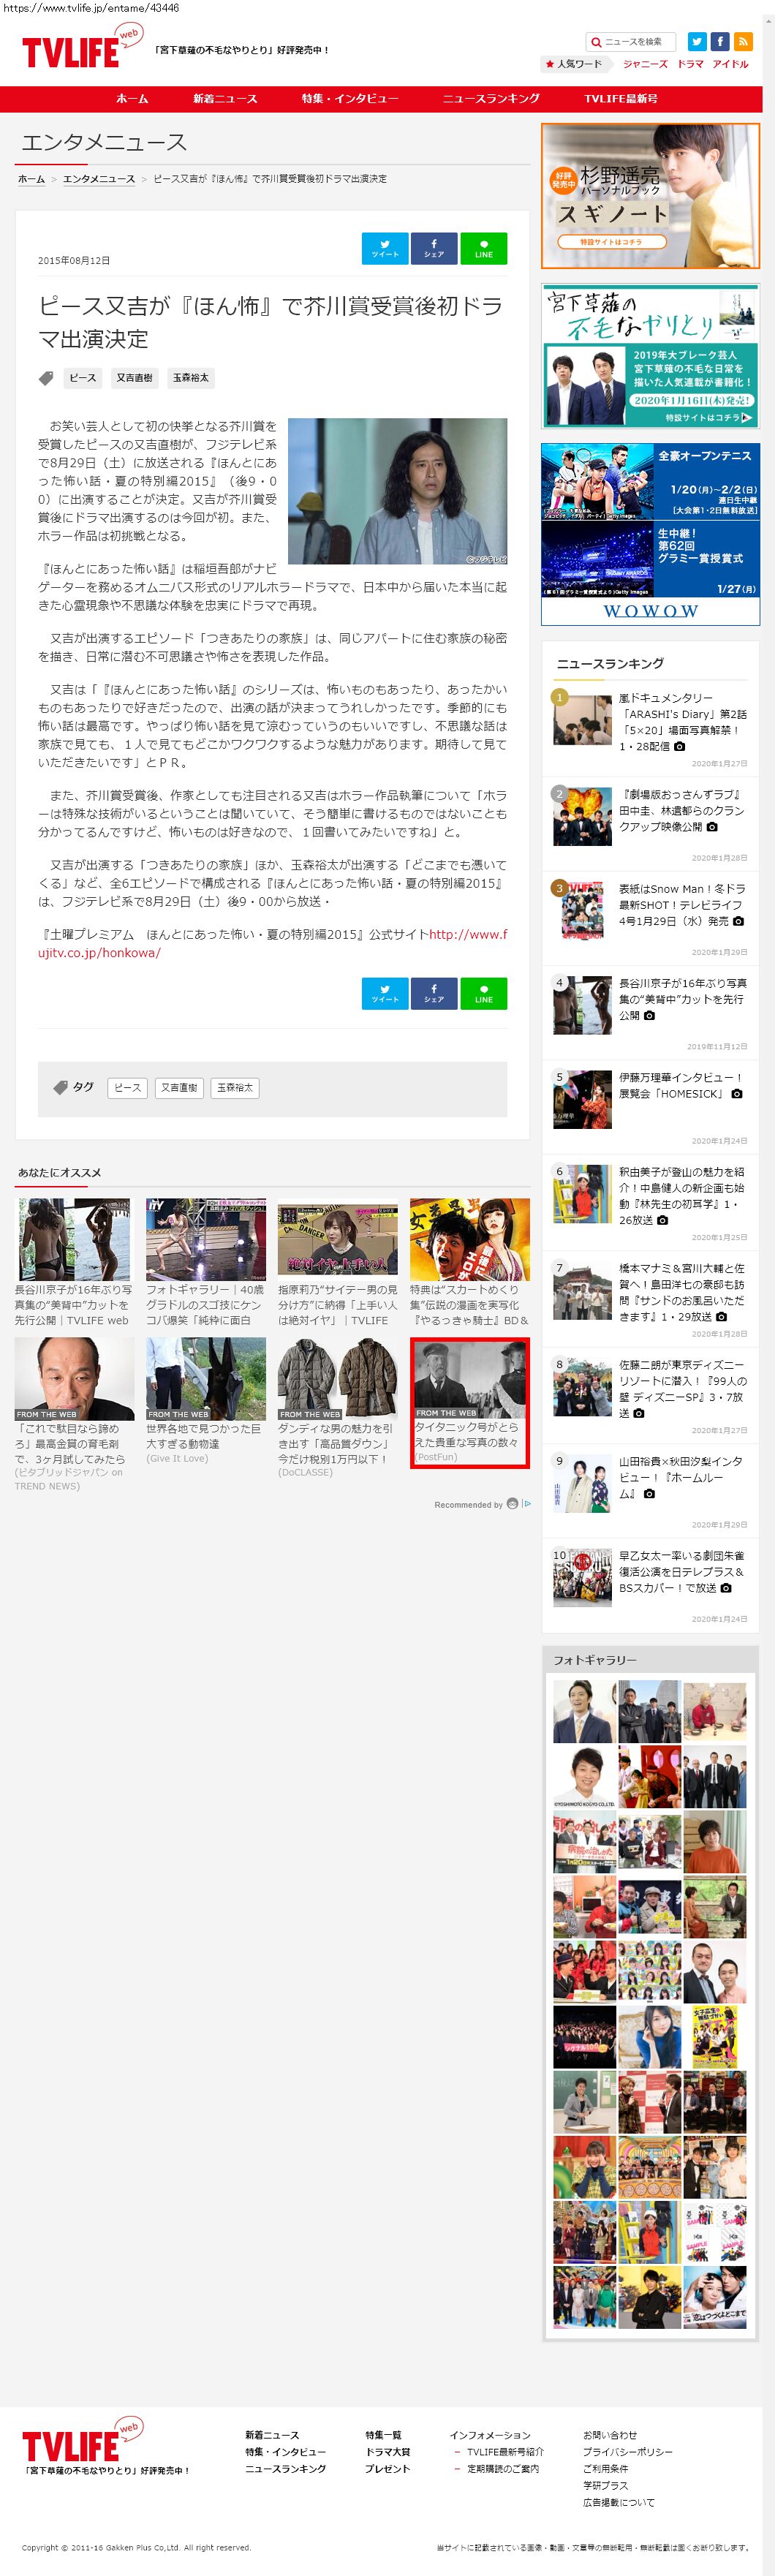Click the 又吉直樹 tag below the headline
Viewport: 775px width, 2576px height.
coord(134,378)
